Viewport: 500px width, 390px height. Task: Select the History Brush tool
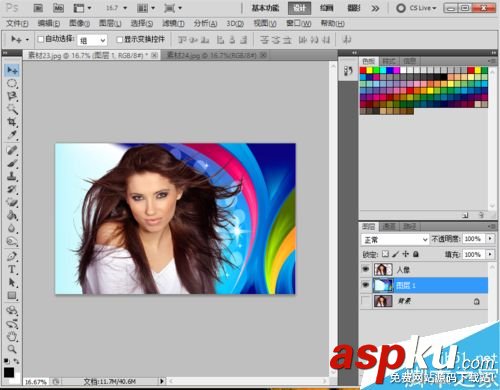tap(12, 189)
